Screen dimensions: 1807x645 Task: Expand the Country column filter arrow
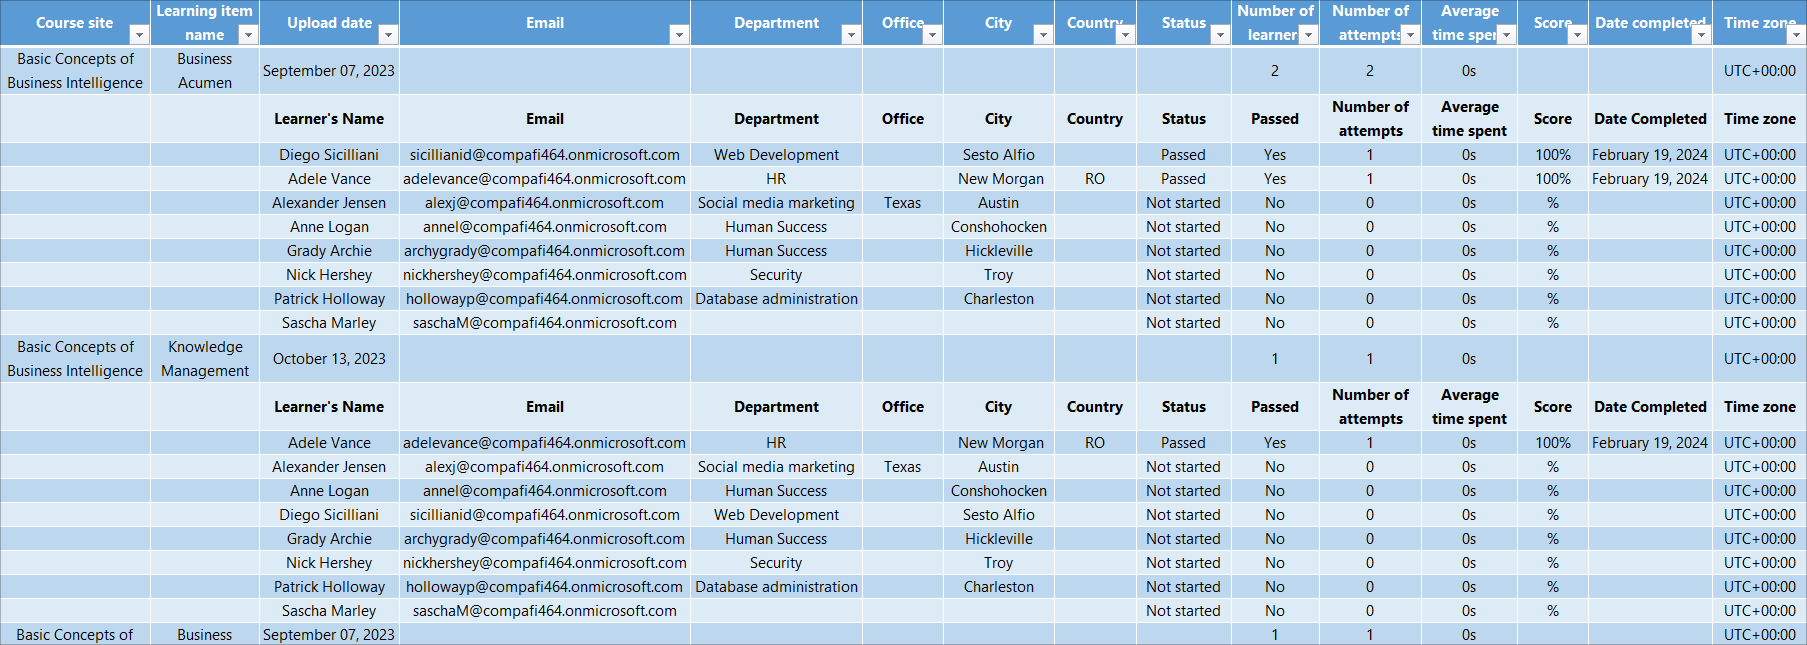click(1125, 35)
